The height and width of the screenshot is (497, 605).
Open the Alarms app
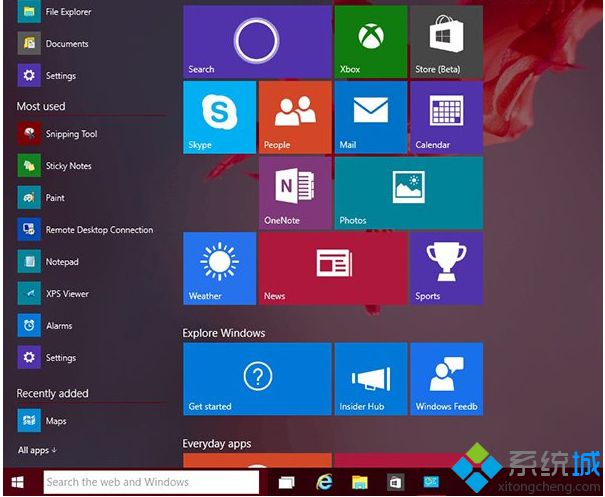pyautogui.click(x=45, y=326)
